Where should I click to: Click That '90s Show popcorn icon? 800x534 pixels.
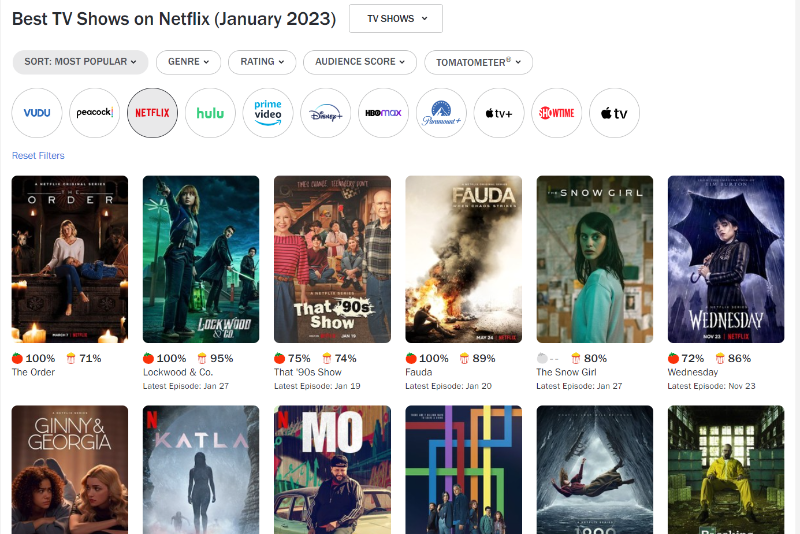(327, 358)
